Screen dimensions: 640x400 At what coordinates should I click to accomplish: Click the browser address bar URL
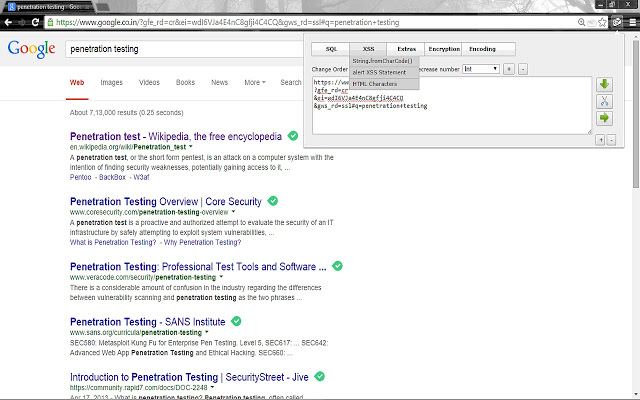[x=227, y=22]
